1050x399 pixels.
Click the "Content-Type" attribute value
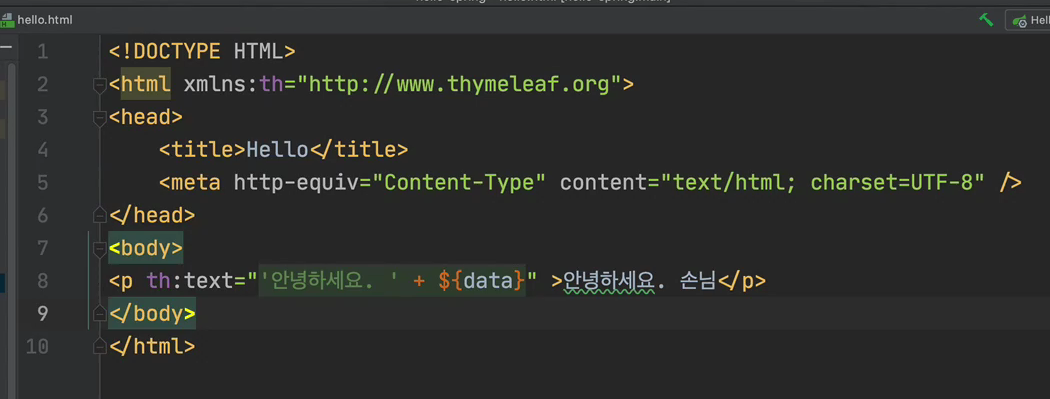click(459, 183)
